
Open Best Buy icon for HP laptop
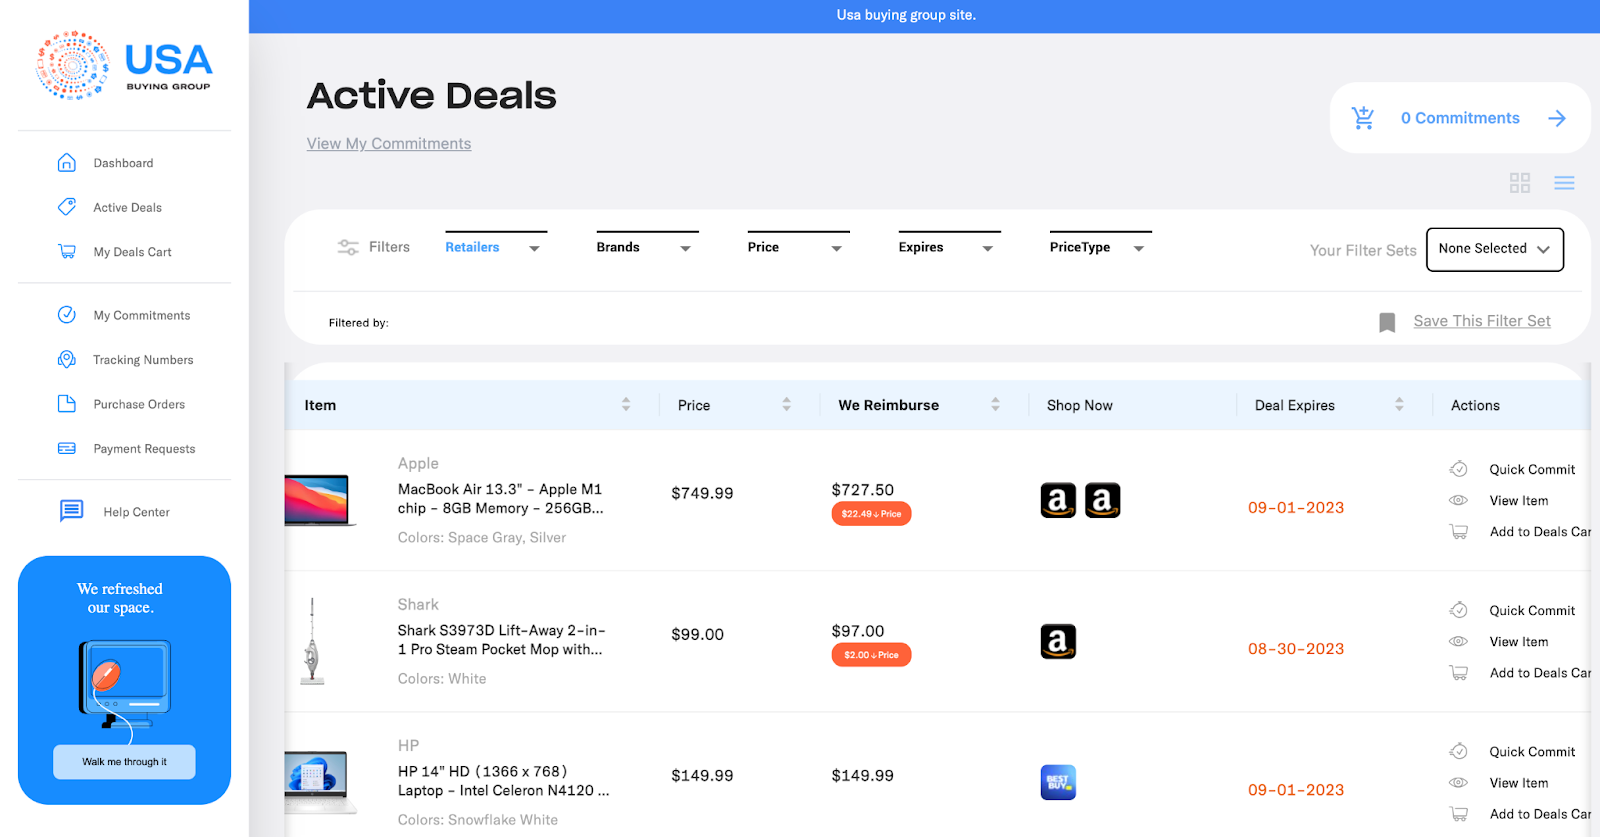[1058, 782]
